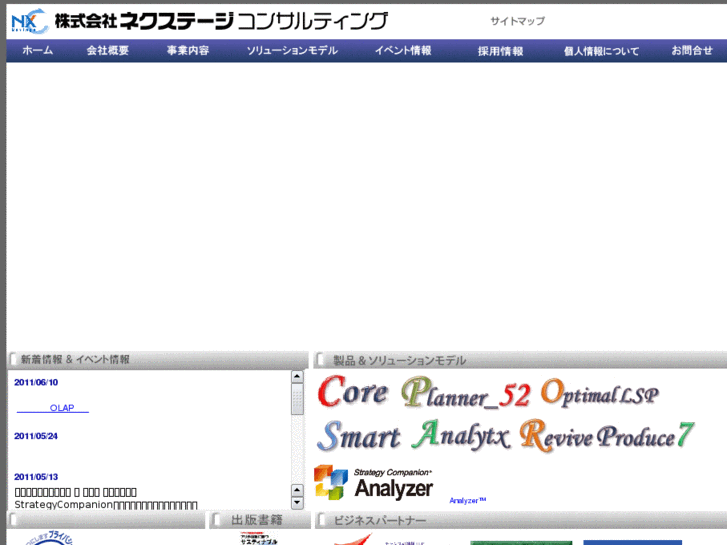
Task: Click the ビジネスパートナー section header
Action: pyautogui.click(x=521, y=520)
